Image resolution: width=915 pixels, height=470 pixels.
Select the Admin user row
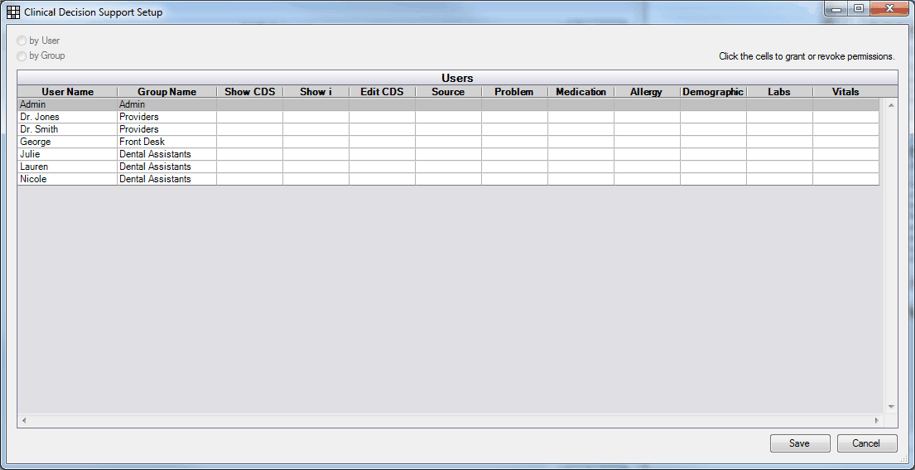tap(67, 104)
